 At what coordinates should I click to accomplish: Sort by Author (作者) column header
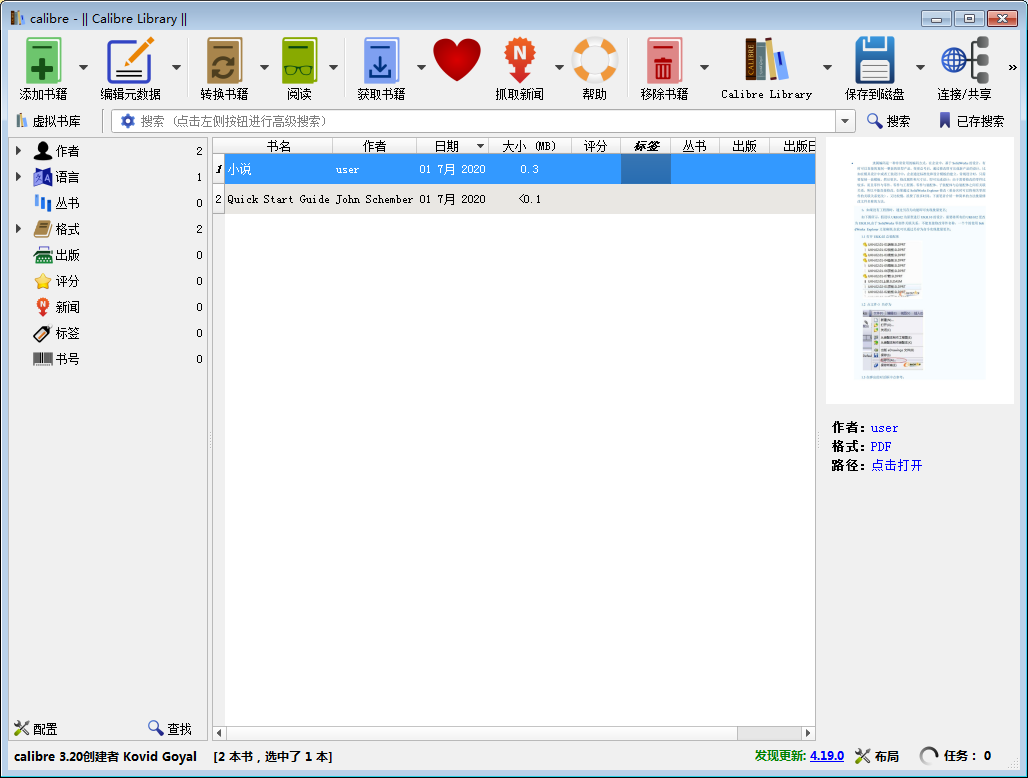pyautogui.click(x=374, y=146)
